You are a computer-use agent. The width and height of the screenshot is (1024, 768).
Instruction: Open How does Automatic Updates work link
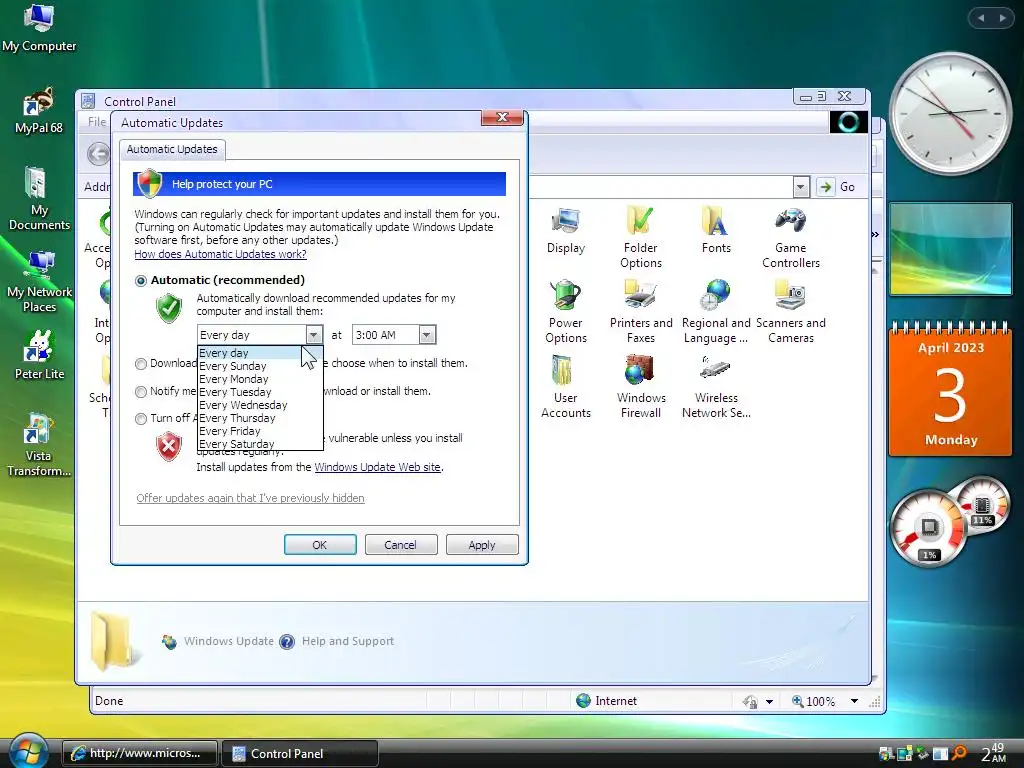[220, 254]
